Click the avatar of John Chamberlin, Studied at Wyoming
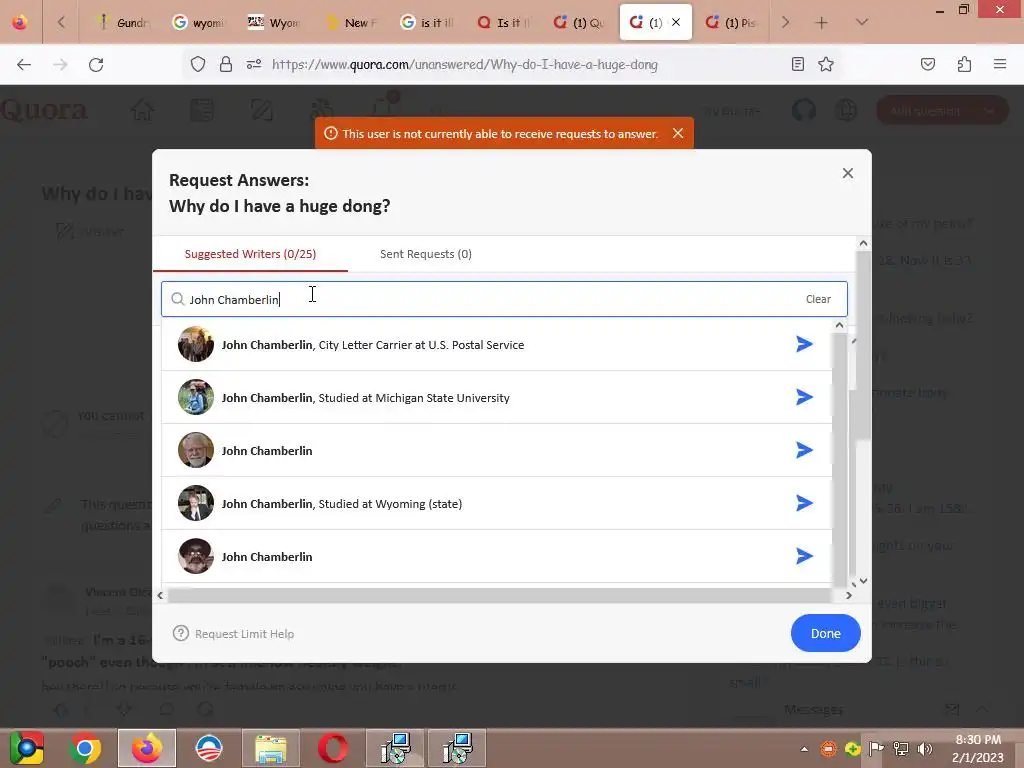 [196, 503]
